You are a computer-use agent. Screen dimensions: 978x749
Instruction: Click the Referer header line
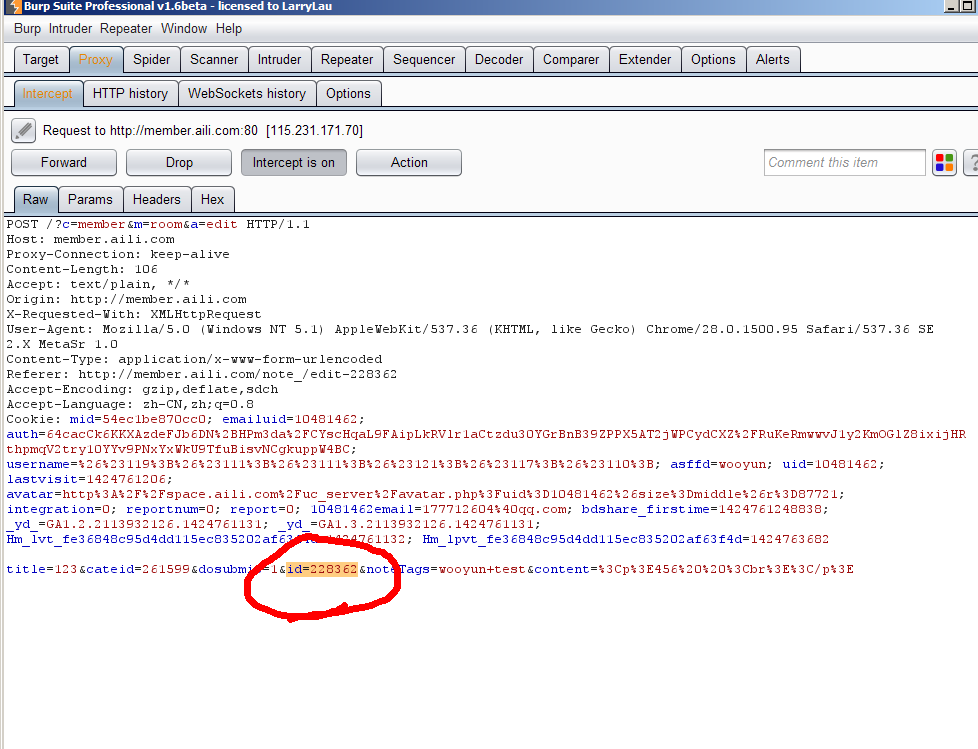[x=201, y=374]
